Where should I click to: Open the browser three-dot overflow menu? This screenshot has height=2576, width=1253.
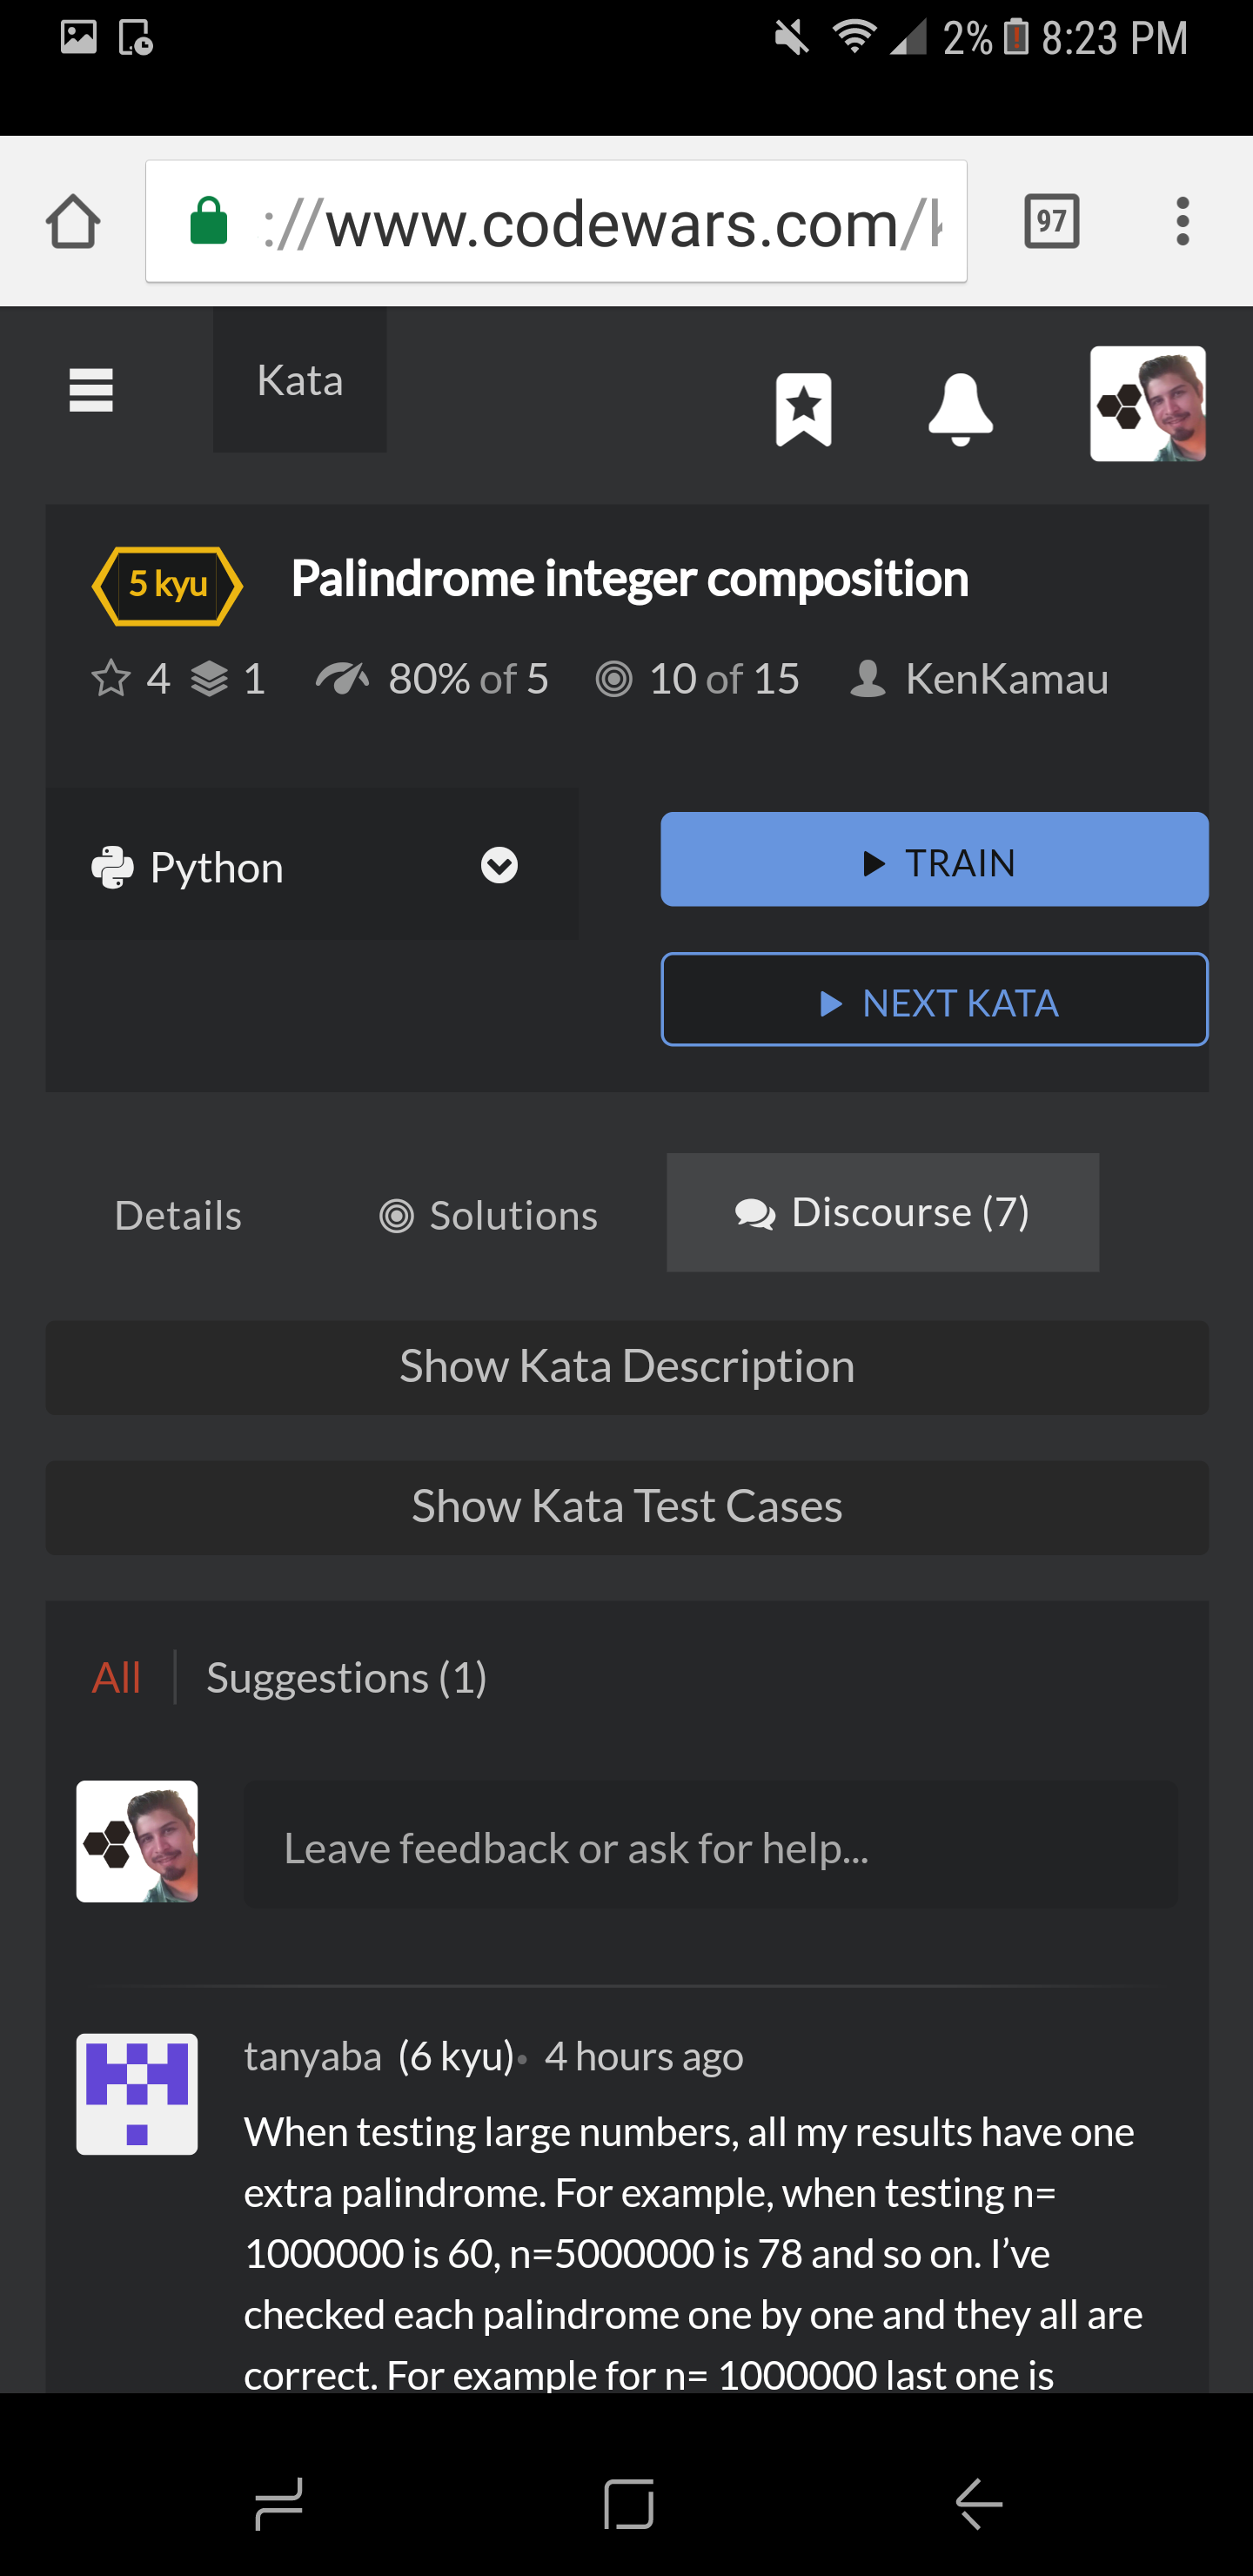(1182, 221)
